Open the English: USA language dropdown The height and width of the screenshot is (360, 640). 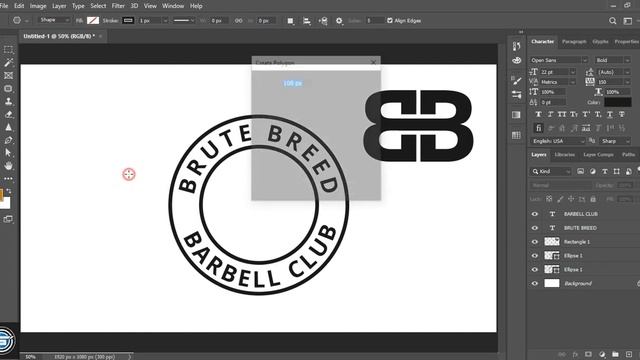(x=558, y=141)
